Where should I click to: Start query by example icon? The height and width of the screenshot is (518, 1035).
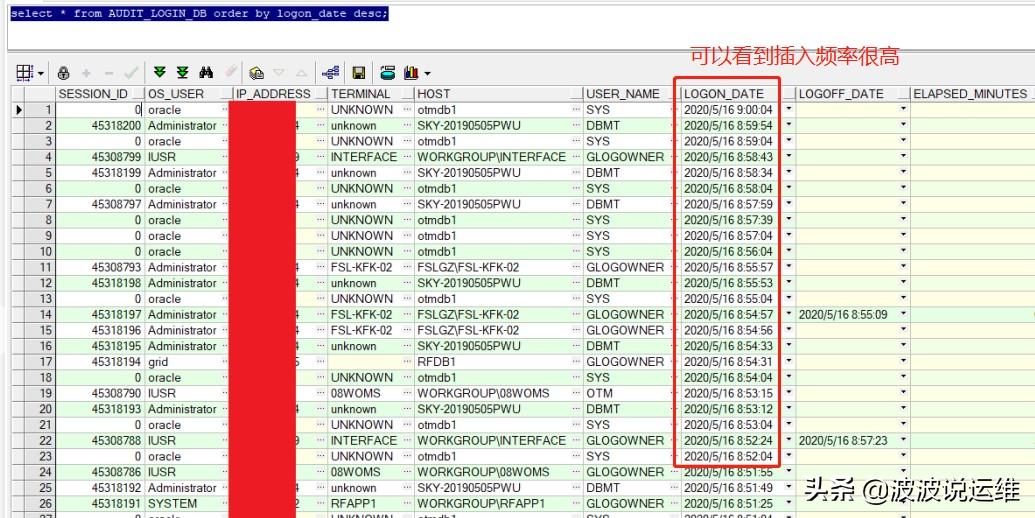click(257, 73)
